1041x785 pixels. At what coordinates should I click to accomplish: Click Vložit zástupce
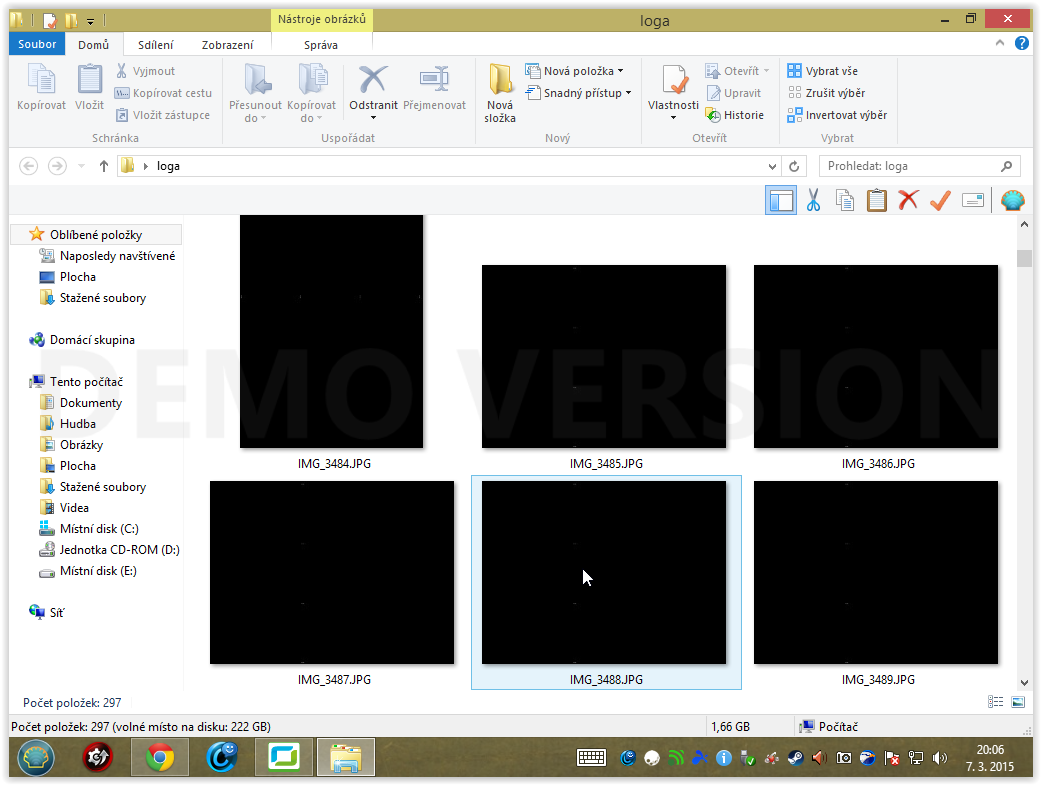click(x=163, y=115)
